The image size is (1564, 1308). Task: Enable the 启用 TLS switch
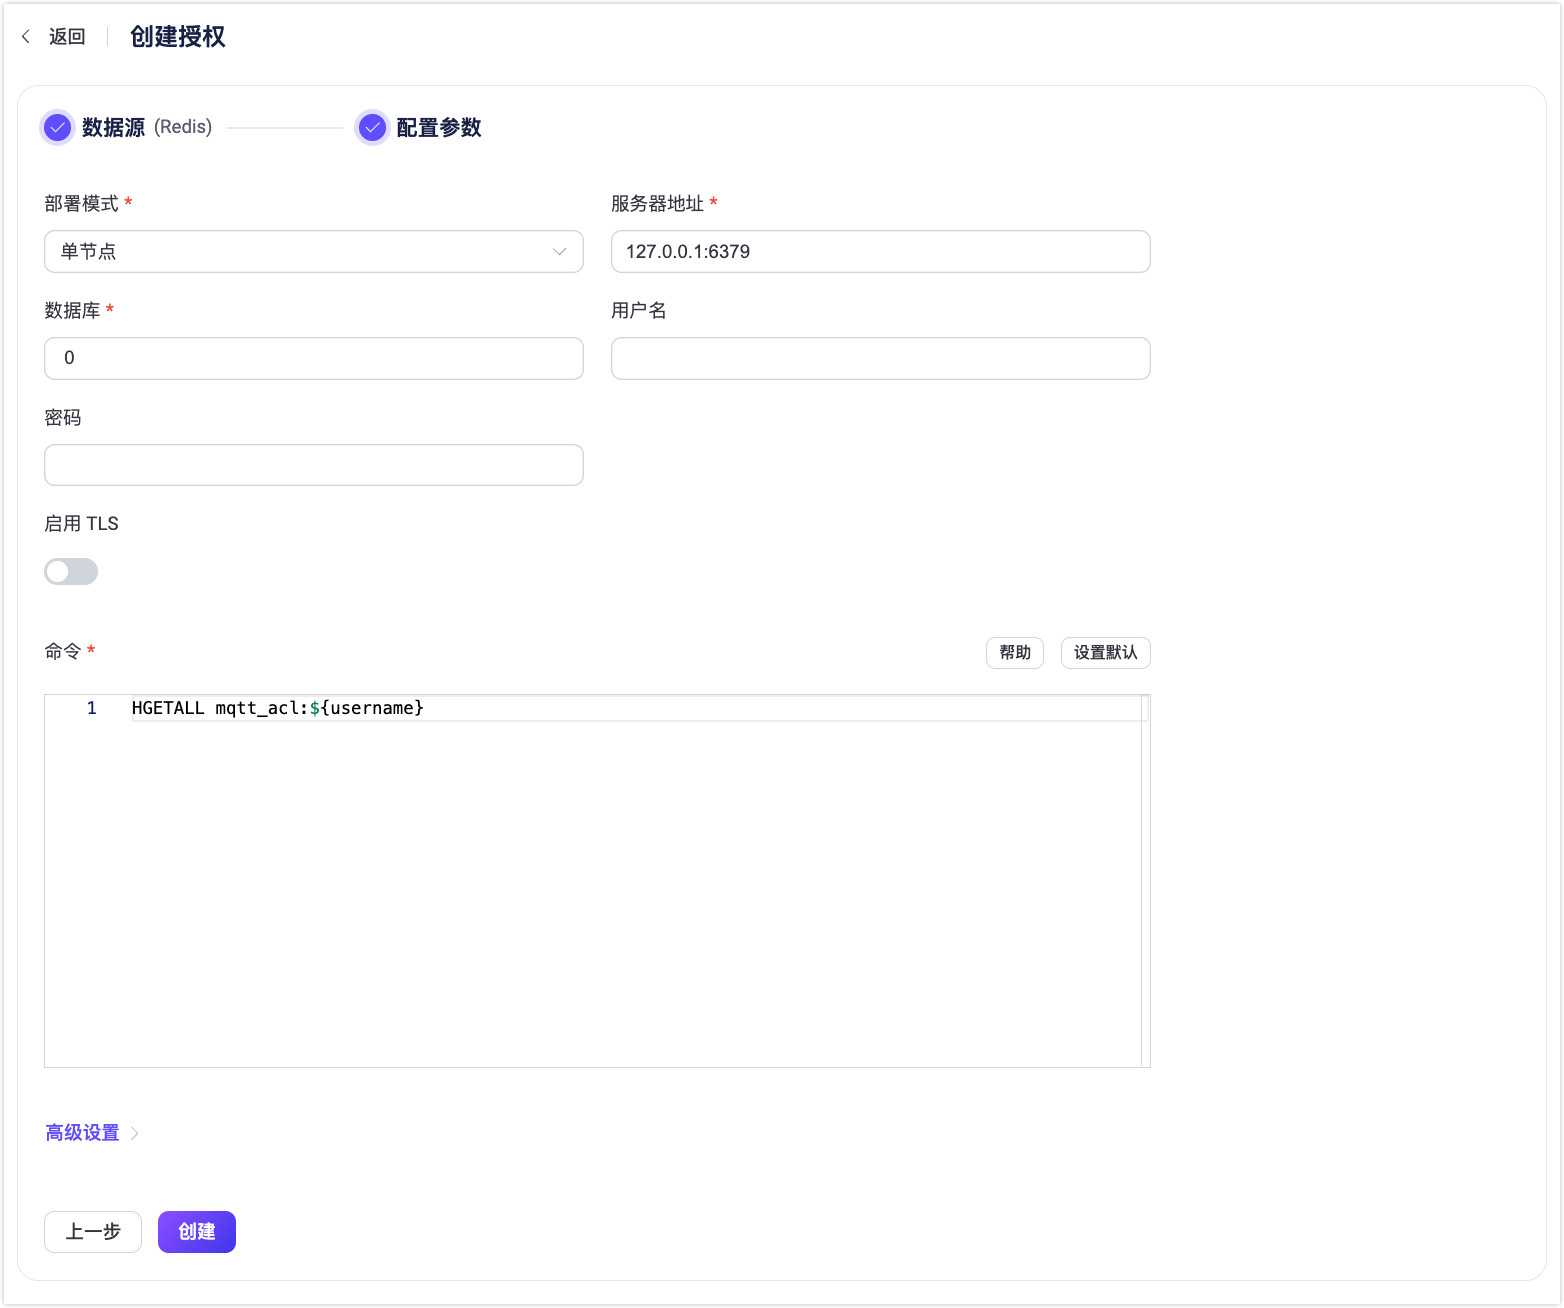click(70, 571)
